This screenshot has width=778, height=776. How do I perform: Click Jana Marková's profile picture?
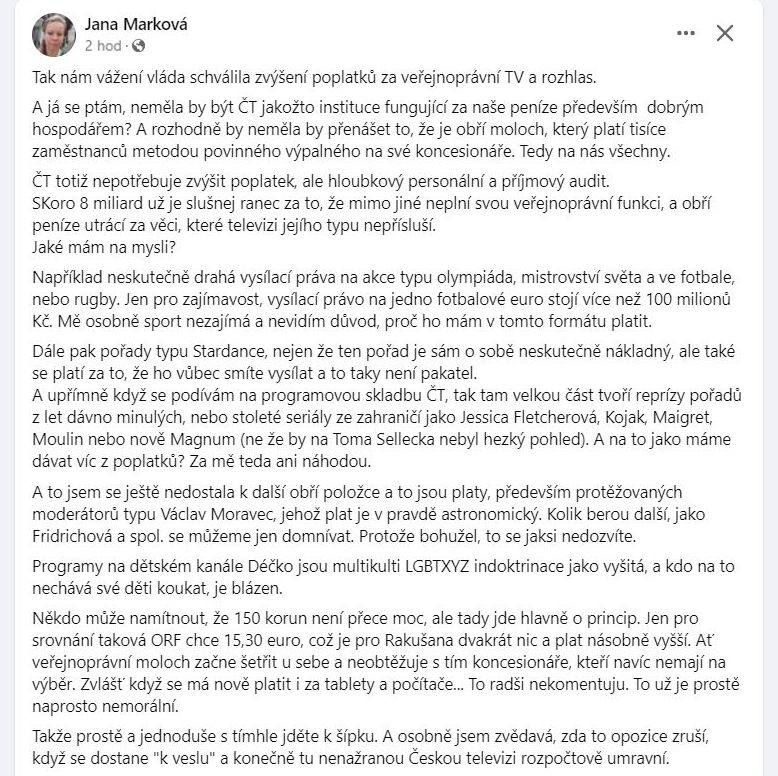pos(54,35)
